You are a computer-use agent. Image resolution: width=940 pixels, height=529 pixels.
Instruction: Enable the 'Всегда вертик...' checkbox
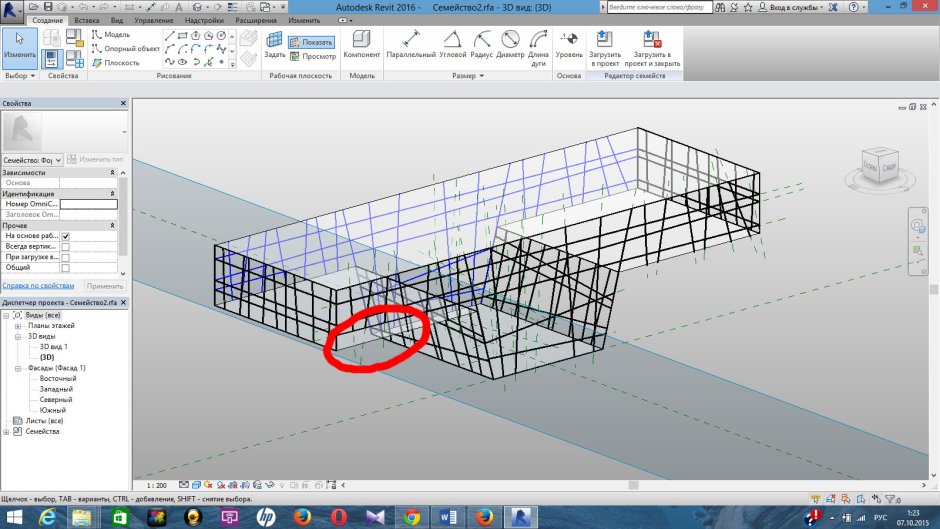click(66, 247)
